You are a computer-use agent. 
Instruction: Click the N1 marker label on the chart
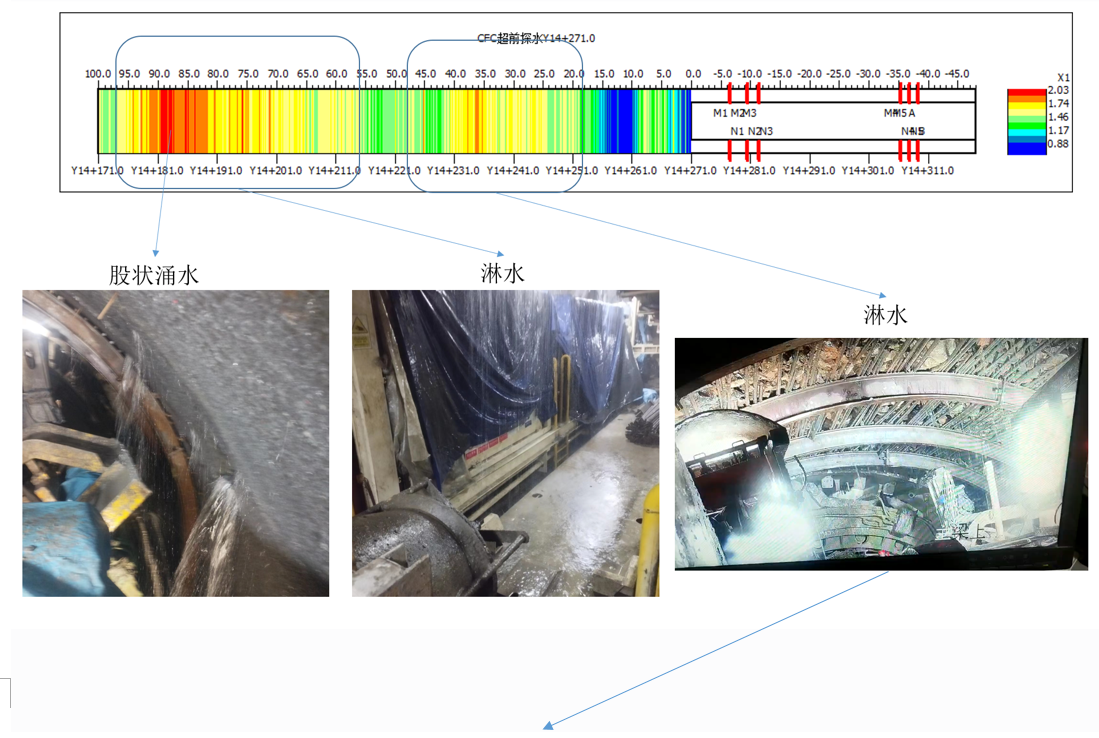pos(737,131)
